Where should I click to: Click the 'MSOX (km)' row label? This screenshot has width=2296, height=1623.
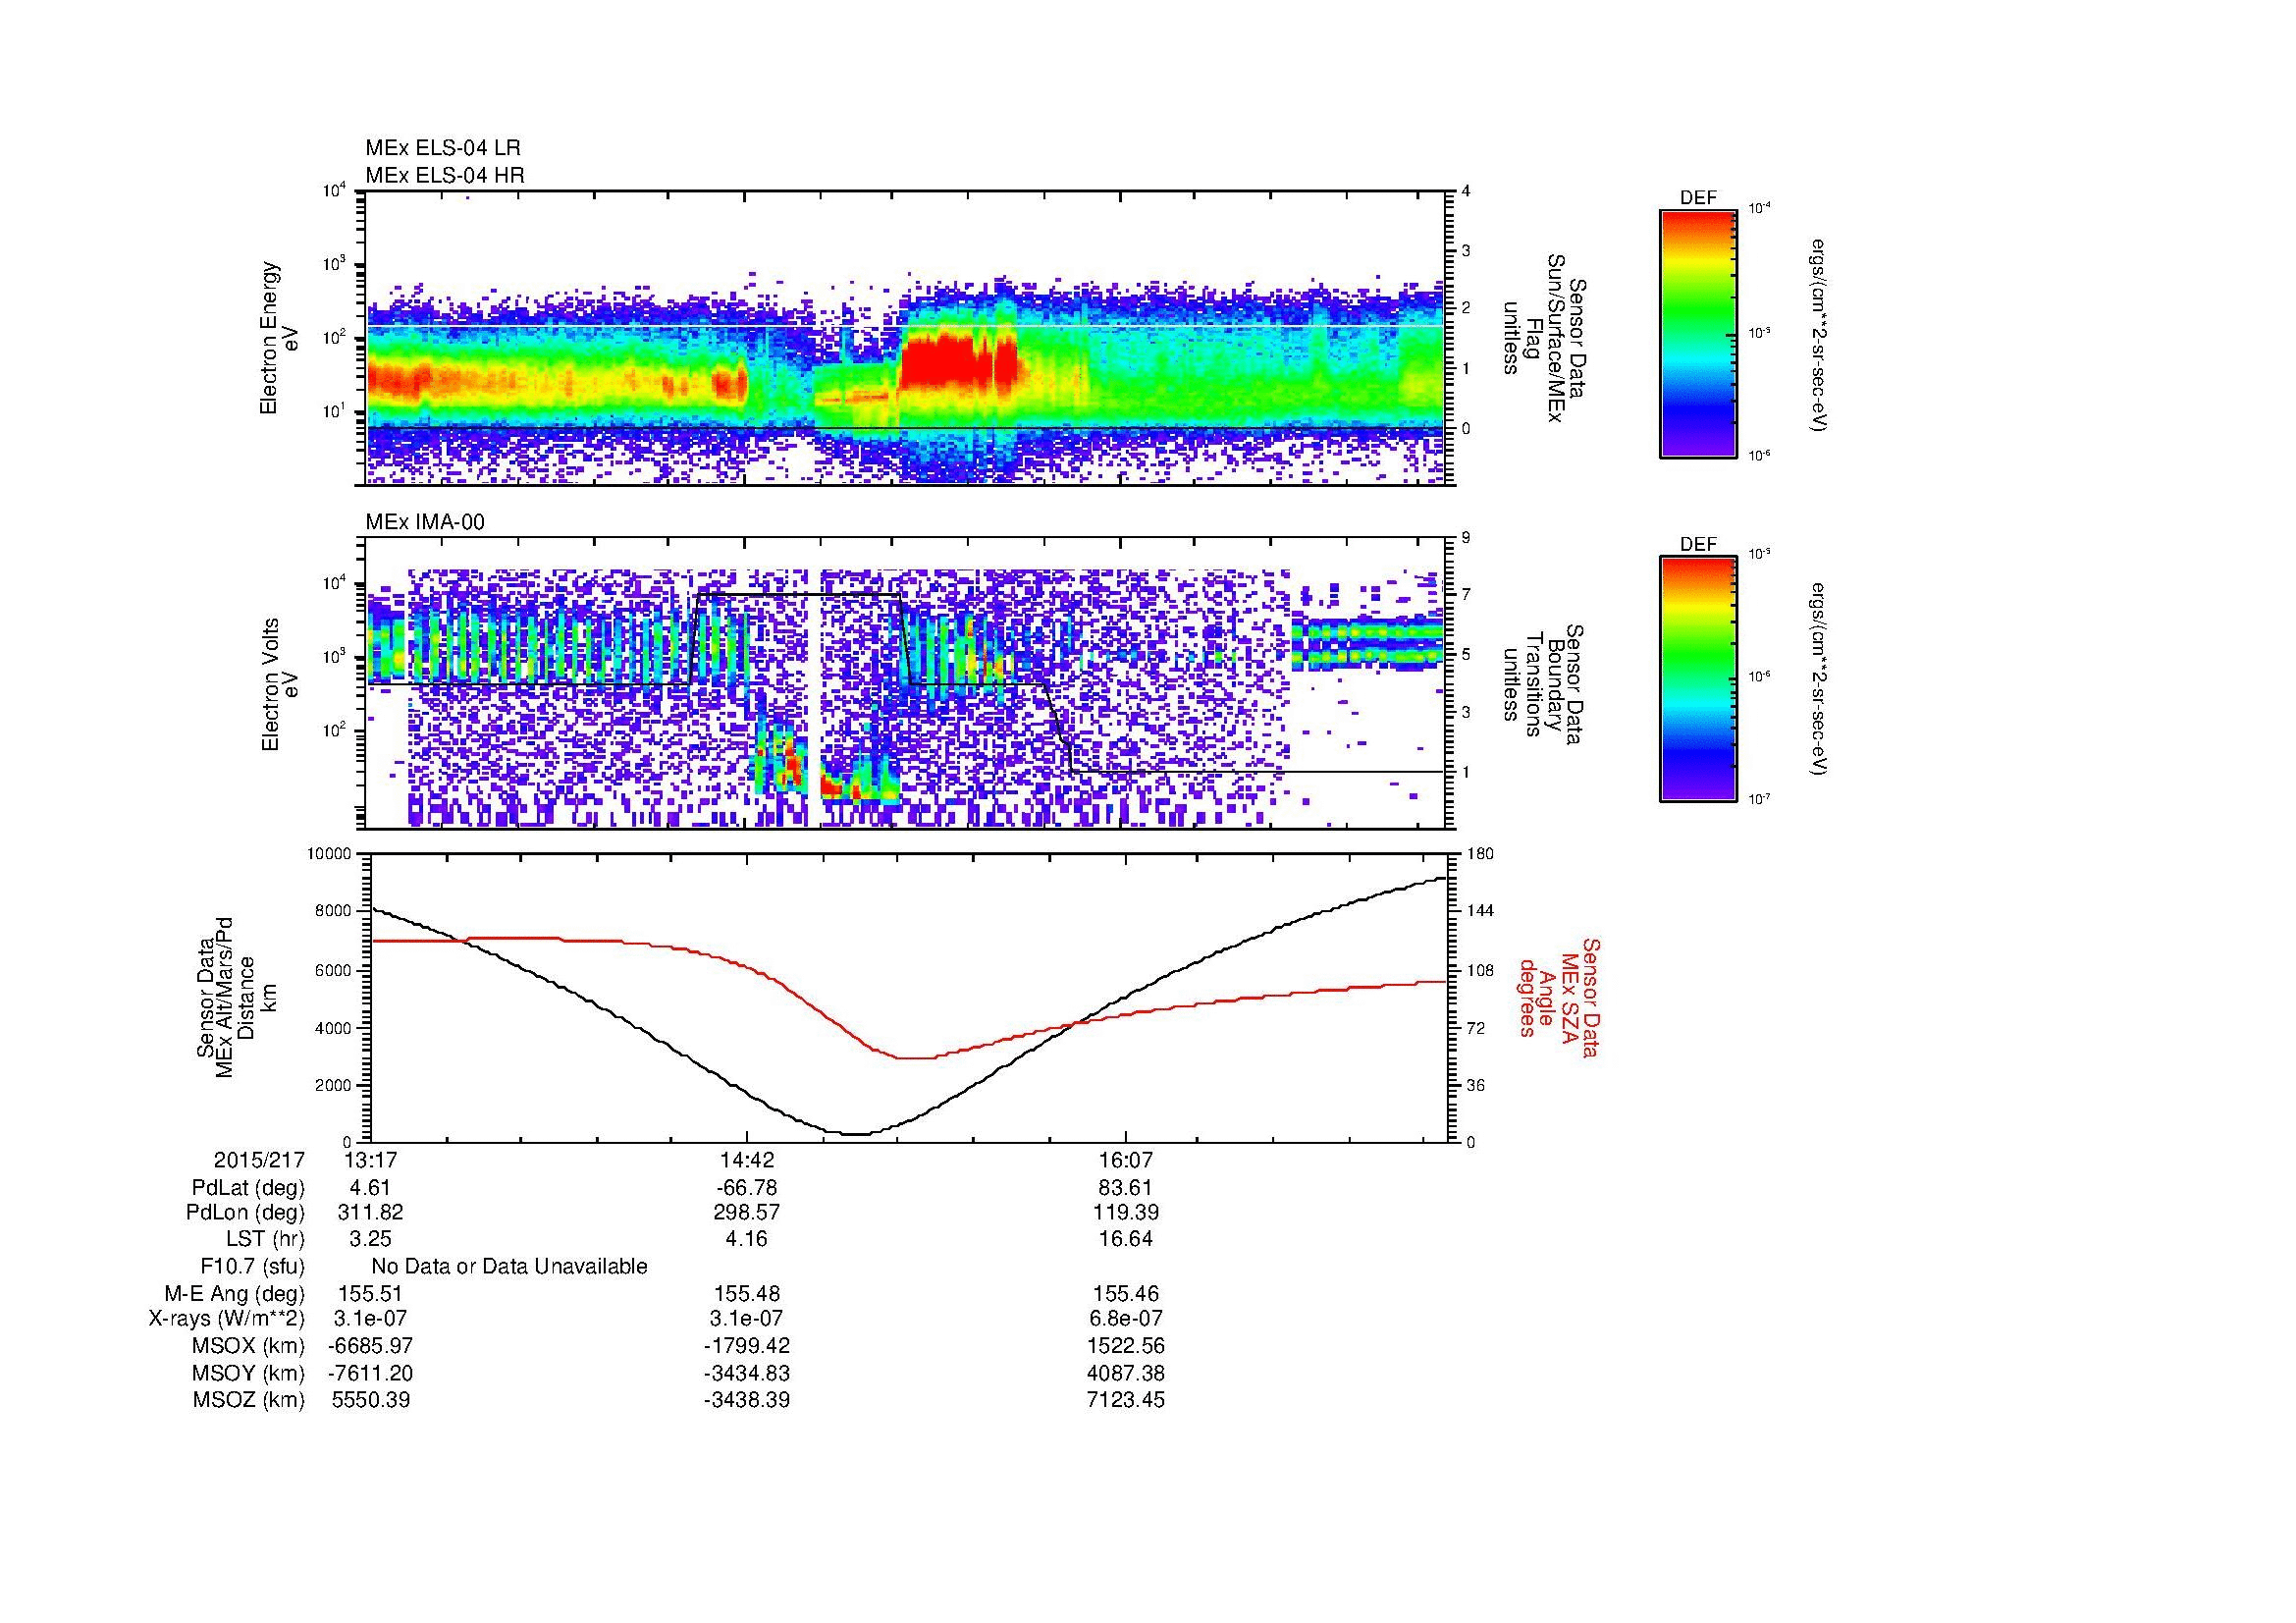249,1346
